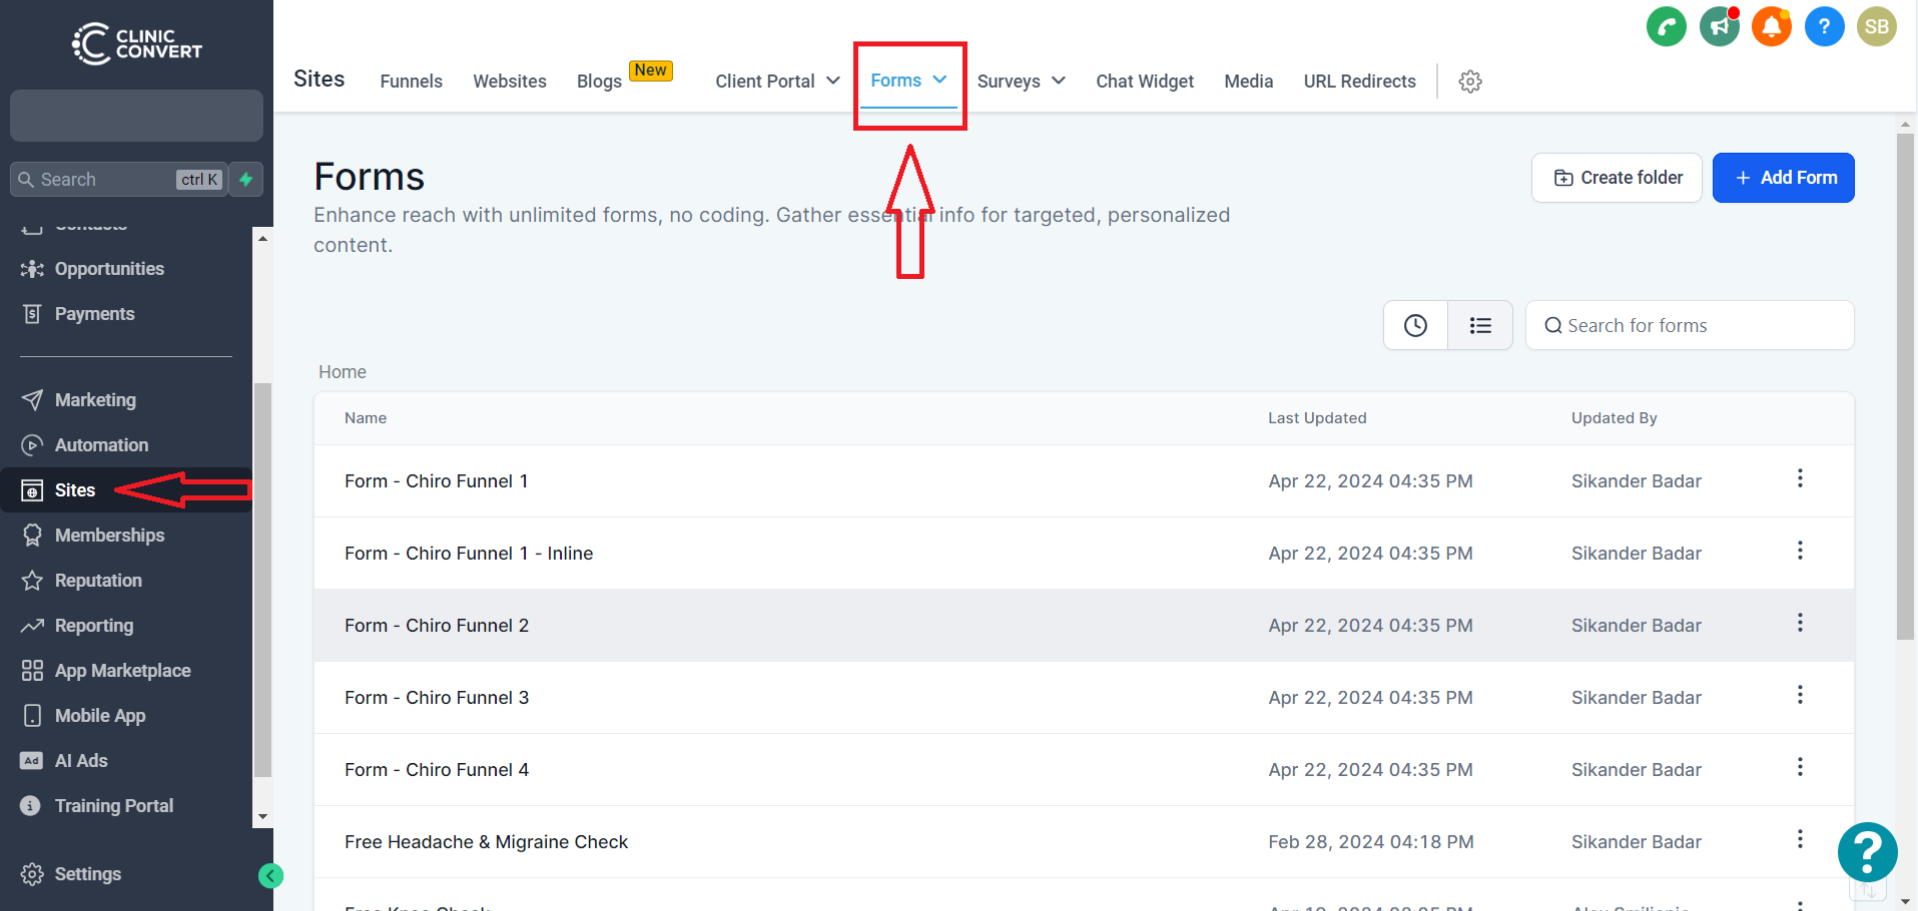Collapse sidebar with green chevron button
Viewport: 1918px width, 911px height.
[270, 876]
